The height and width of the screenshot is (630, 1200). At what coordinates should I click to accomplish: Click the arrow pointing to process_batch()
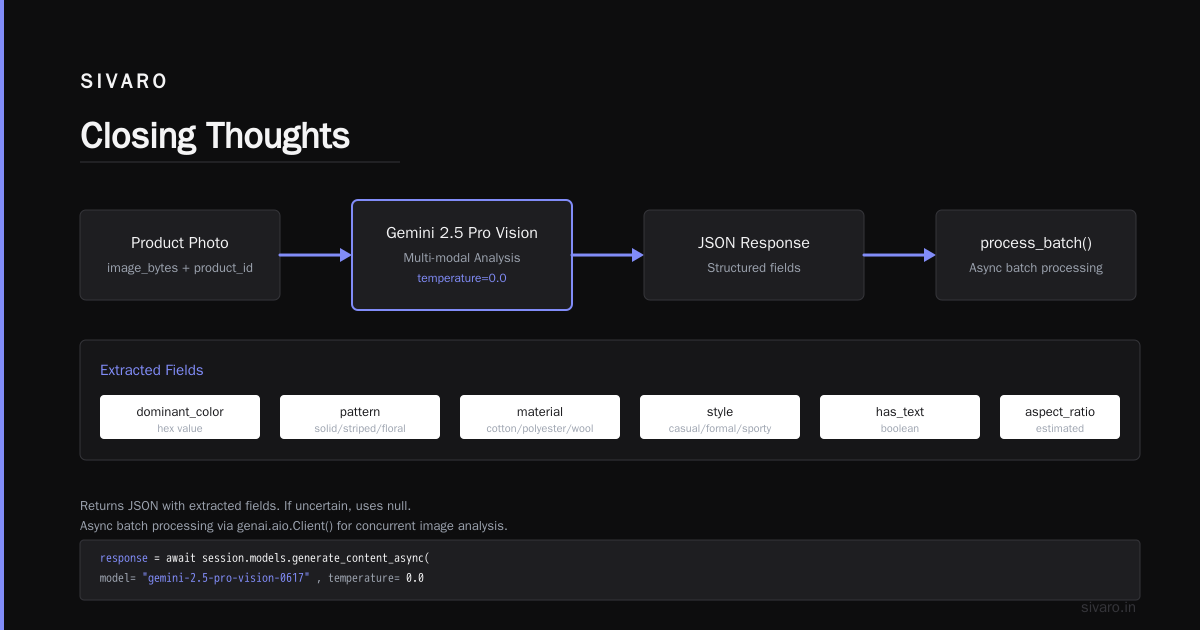[x=900, y=255]
